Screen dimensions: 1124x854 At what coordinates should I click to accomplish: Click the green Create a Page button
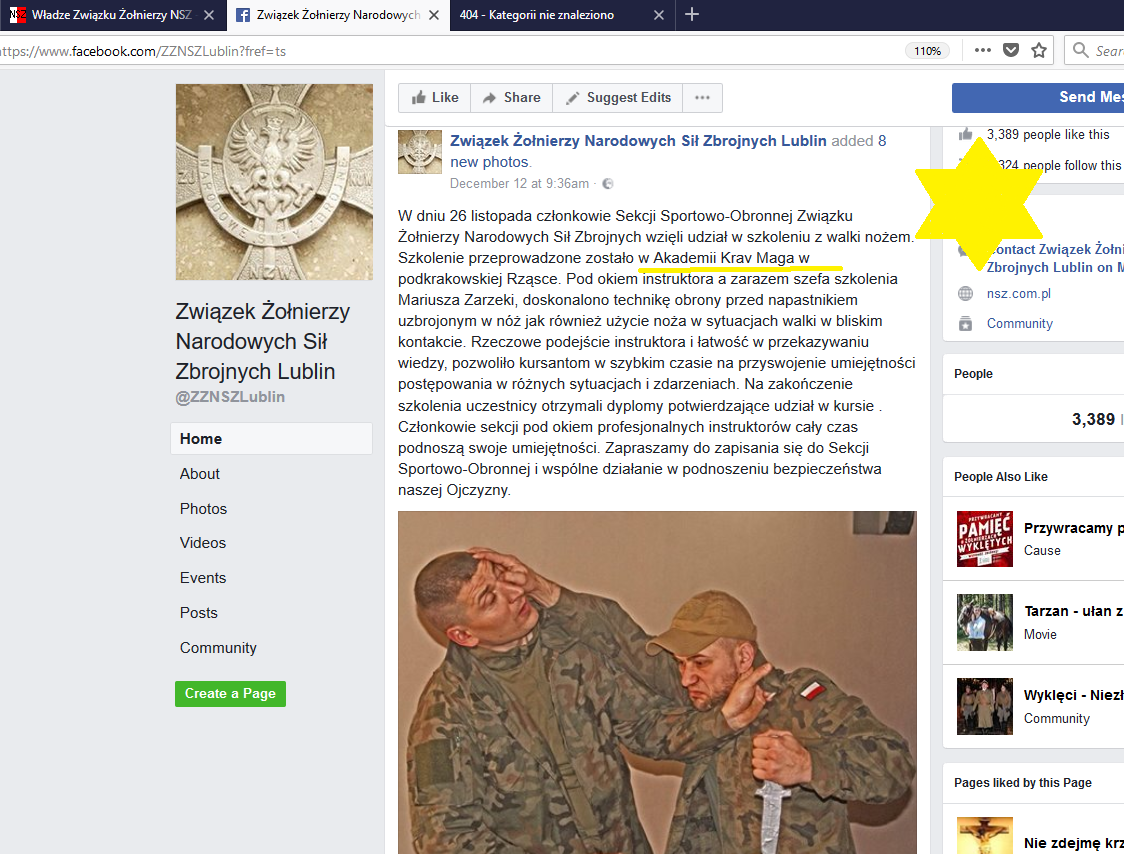(230, 694)
